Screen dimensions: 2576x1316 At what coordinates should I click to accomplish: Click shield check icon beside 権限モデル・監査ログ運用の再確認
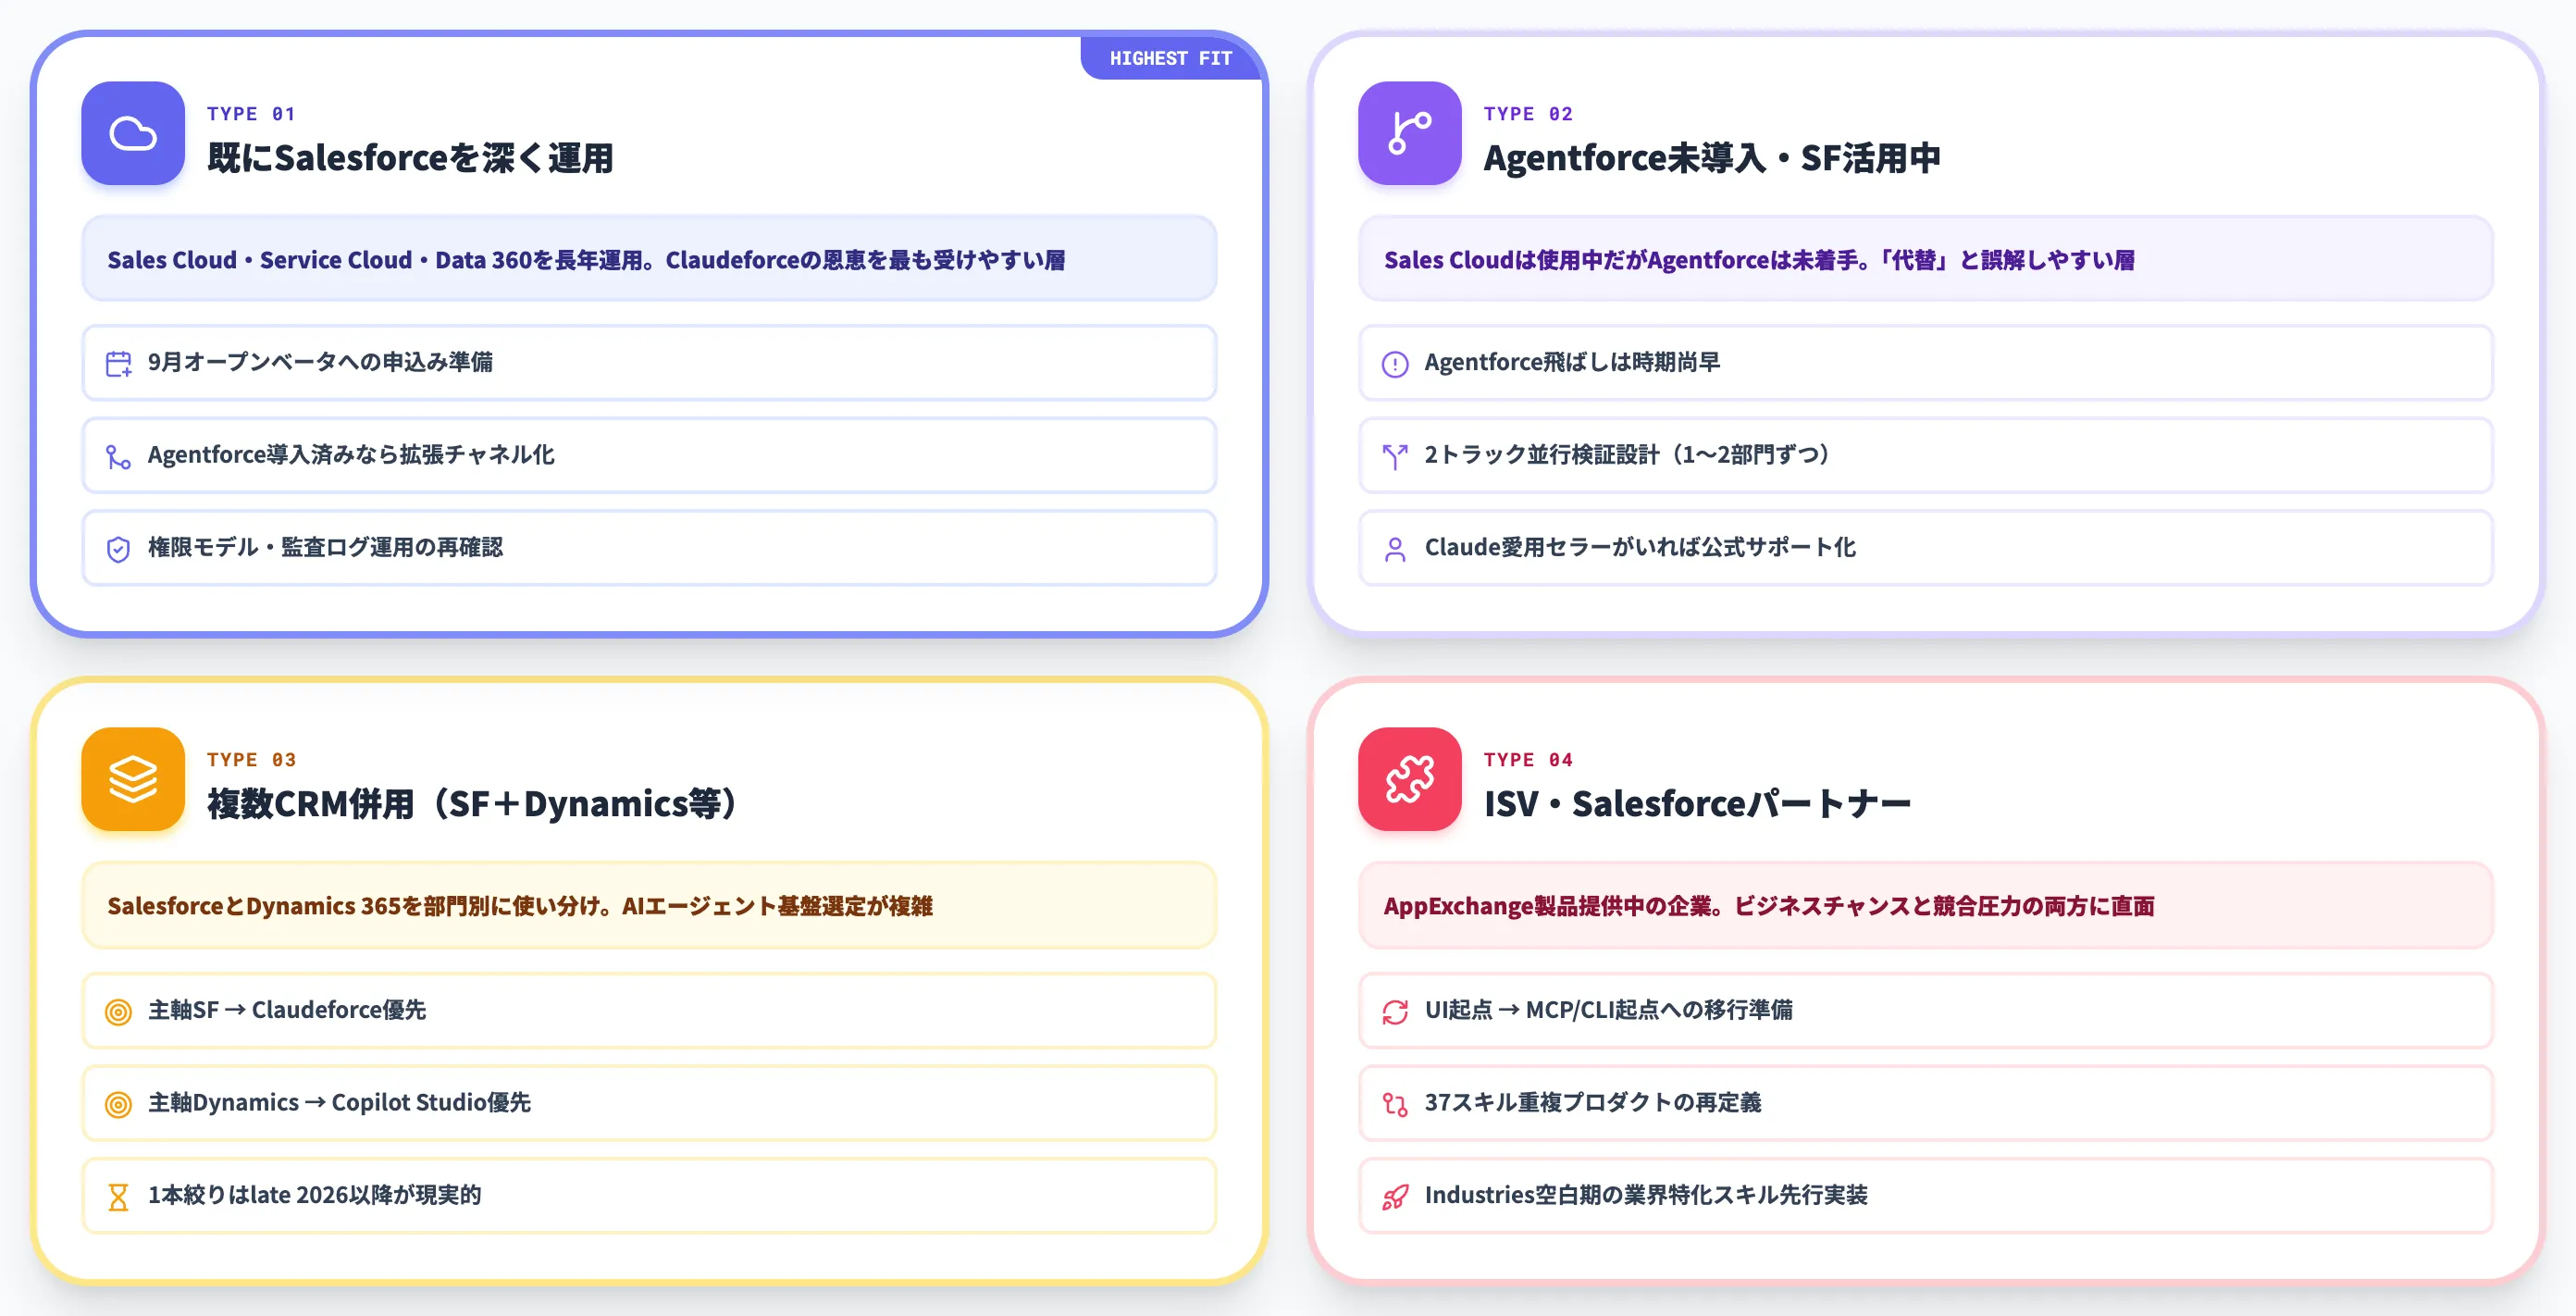(x=119, y=549)
